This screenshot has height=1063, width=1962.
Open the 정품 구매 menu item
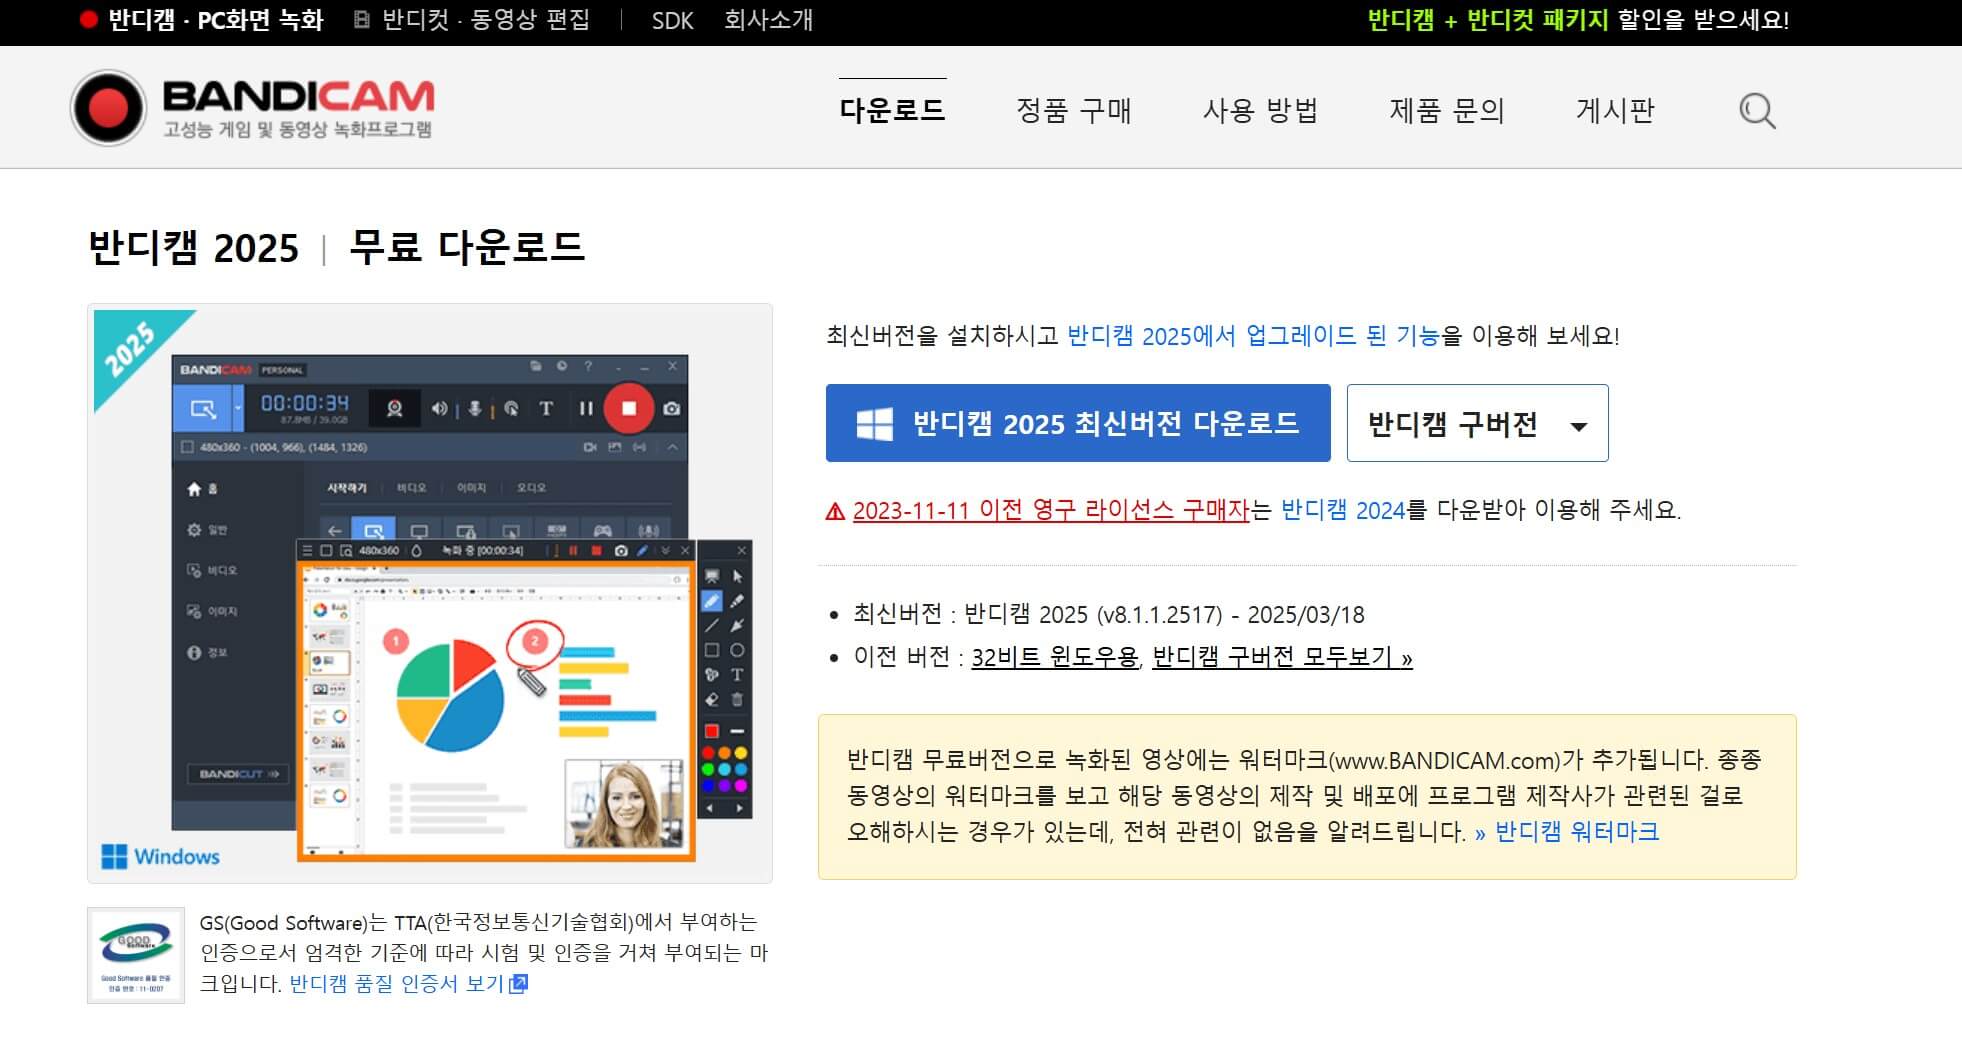pyautogui.click(x=1074, y=110)
